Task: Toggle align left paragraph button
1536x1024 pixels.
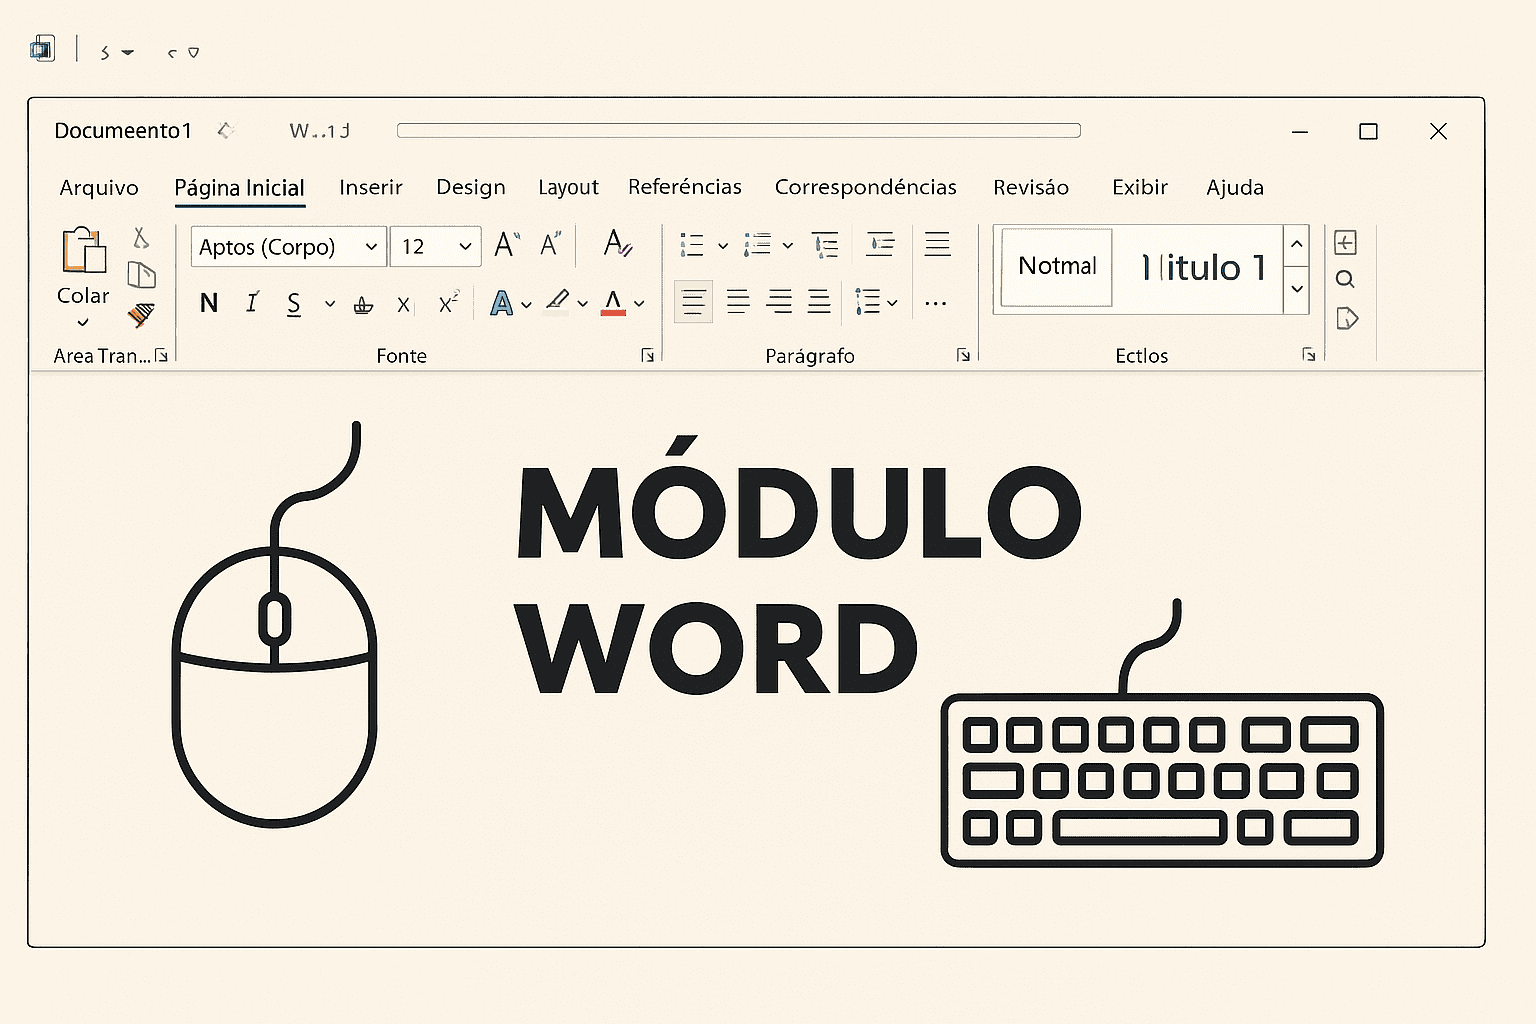Action: 693,302
